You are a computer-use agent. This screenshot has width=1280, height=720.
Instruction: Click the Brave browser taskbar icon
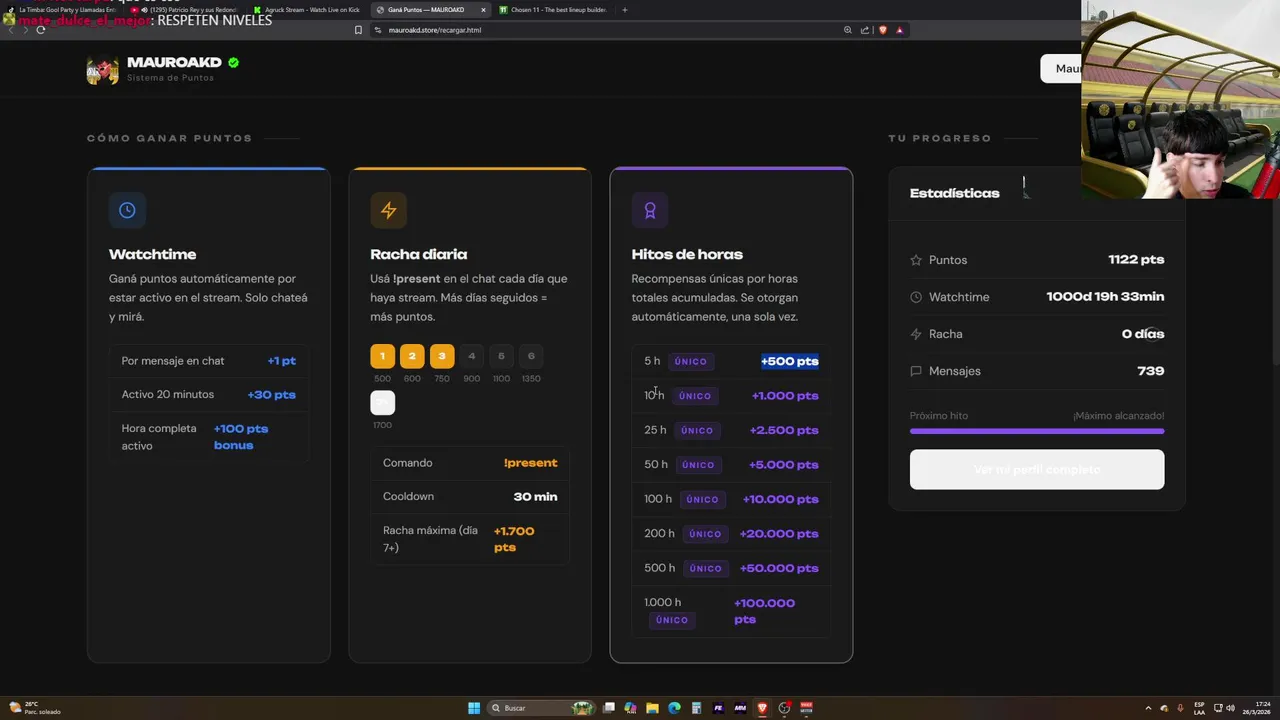(762, 708)
